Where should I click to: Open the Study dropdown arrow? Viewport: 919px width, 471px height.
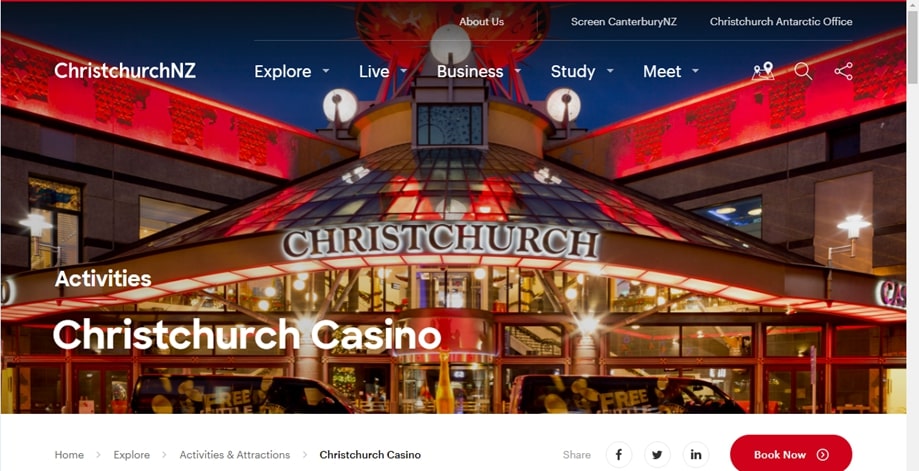pyautogui.click(x=610, y=71)
